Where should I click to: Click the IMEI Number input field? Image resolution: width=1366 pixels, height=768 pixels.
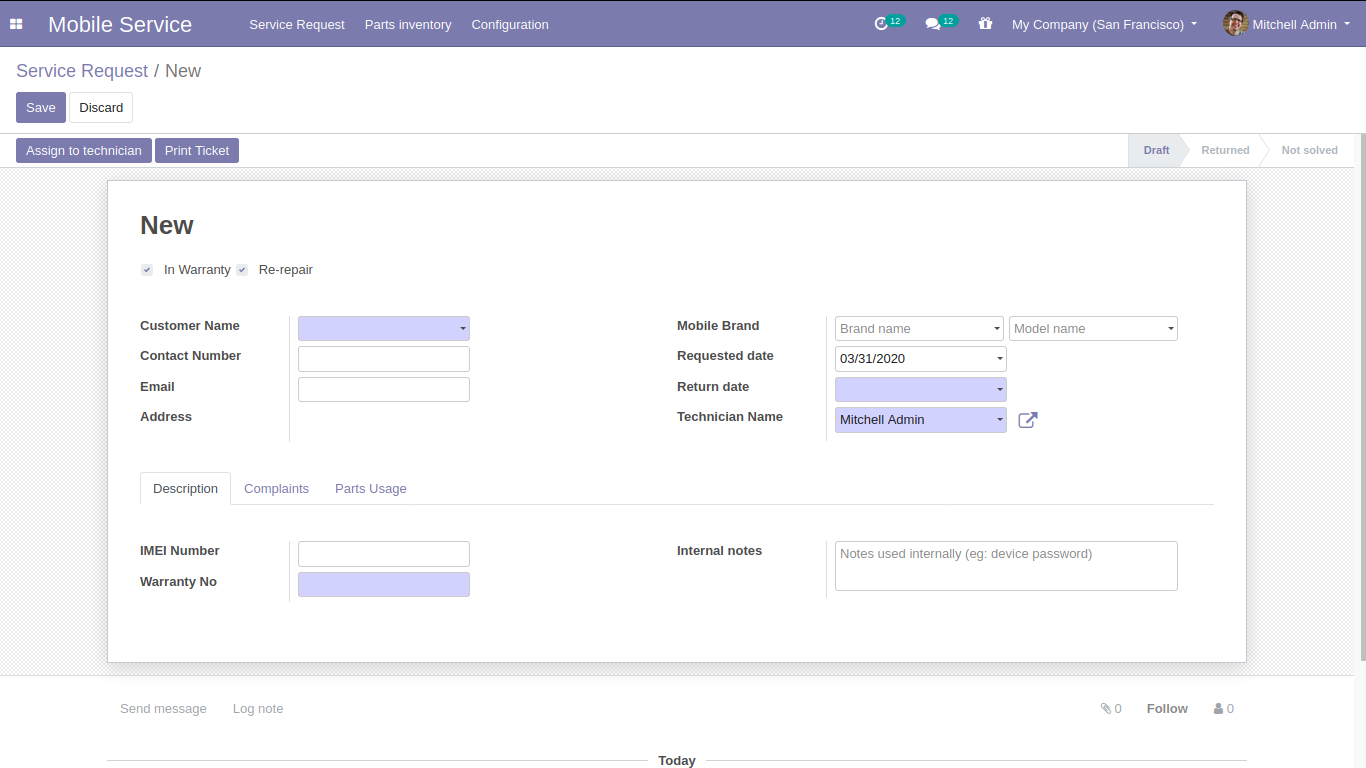383,554
